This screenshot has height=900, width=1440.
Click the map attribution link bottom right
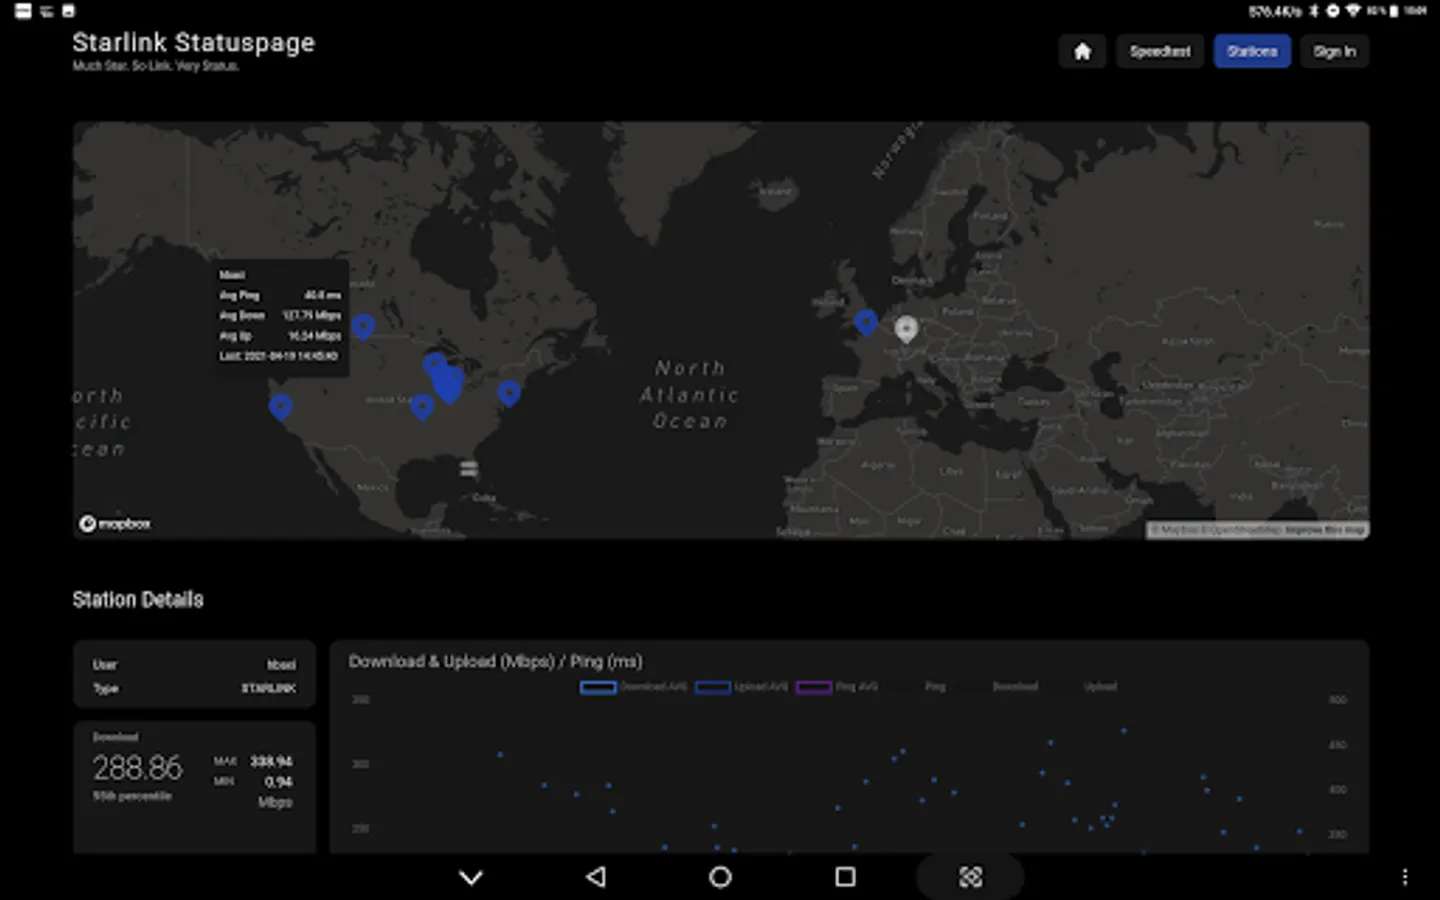pyautogui.click(x=1258, y=530)
